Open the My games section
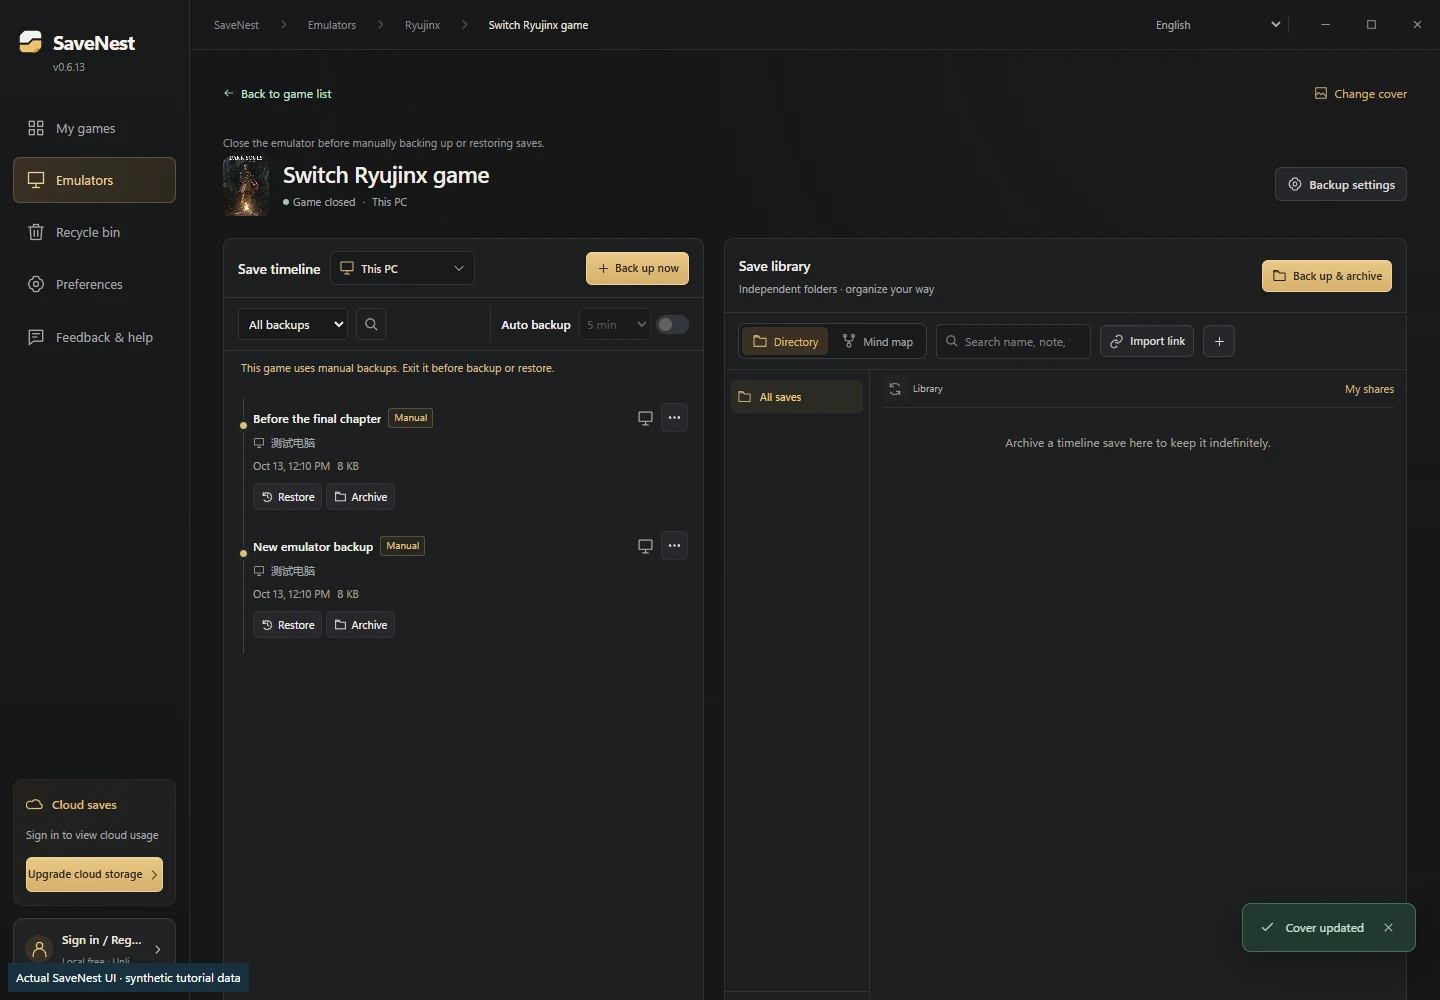The width and height of the screenshot is (1440, 1000). click(x=94, y=128)
